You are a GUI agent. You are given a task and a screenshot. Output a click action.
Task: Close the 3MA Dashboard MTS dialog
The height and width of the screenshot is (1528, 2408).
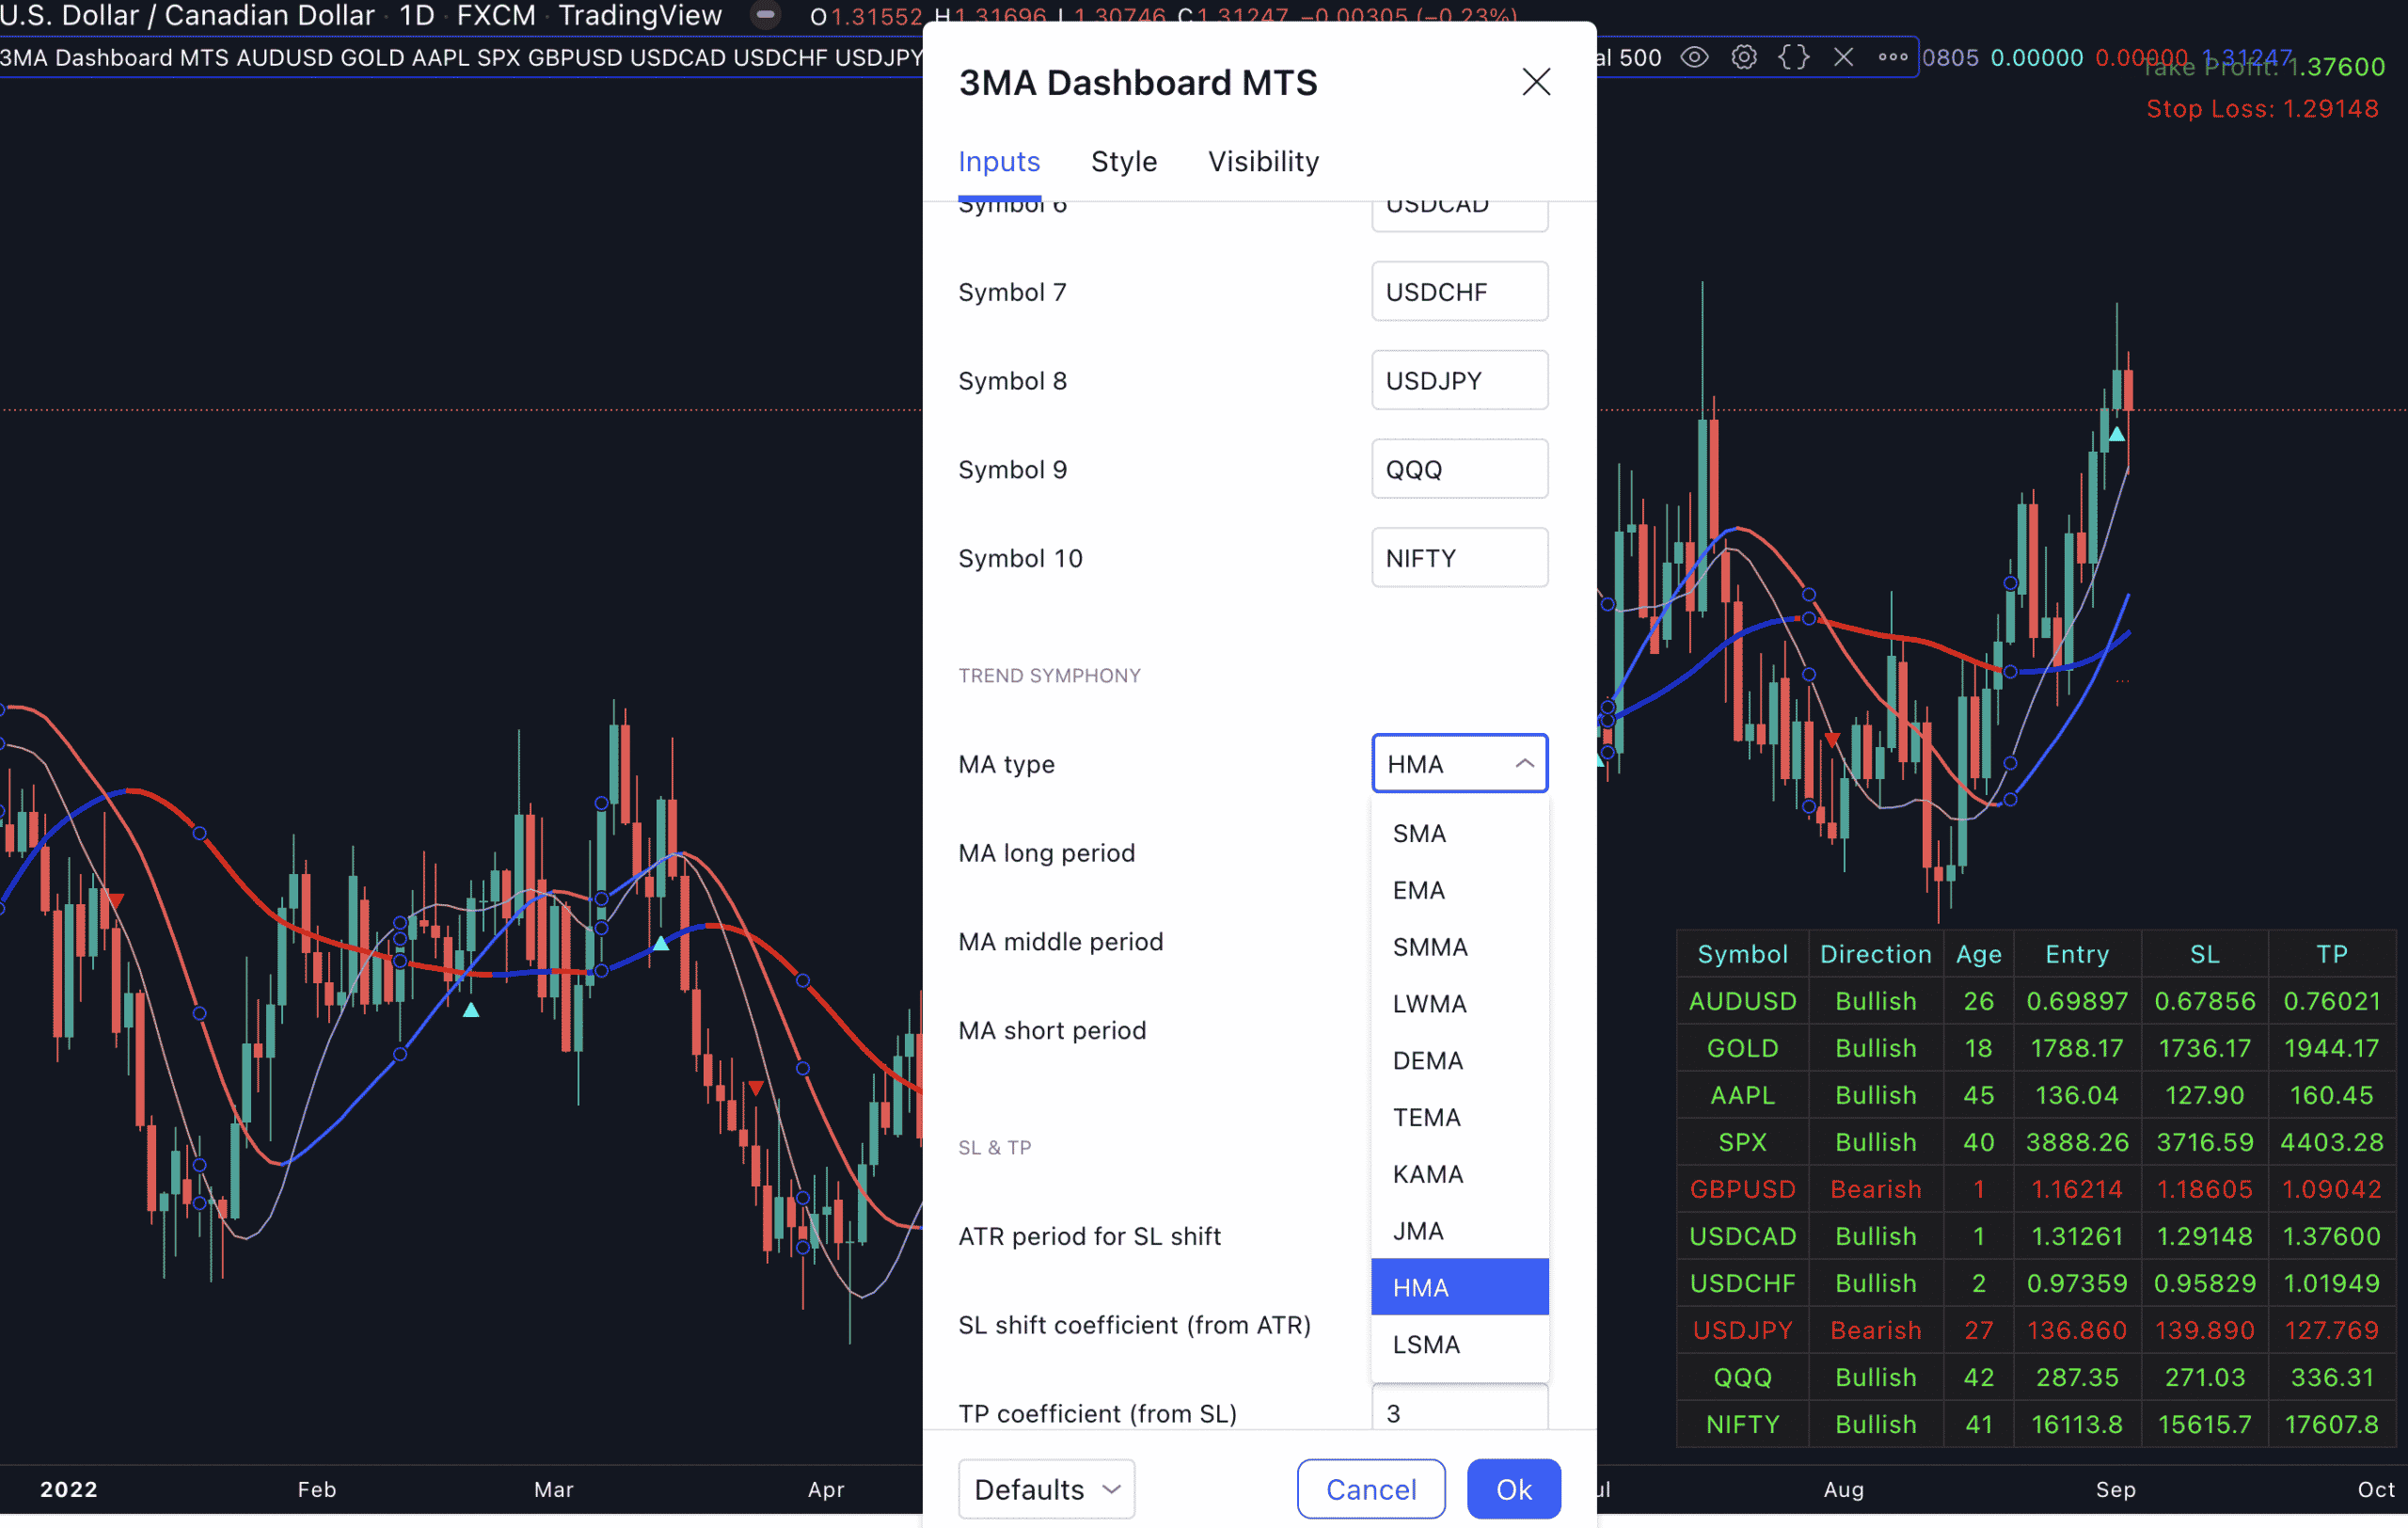[x=1535, y=82]
